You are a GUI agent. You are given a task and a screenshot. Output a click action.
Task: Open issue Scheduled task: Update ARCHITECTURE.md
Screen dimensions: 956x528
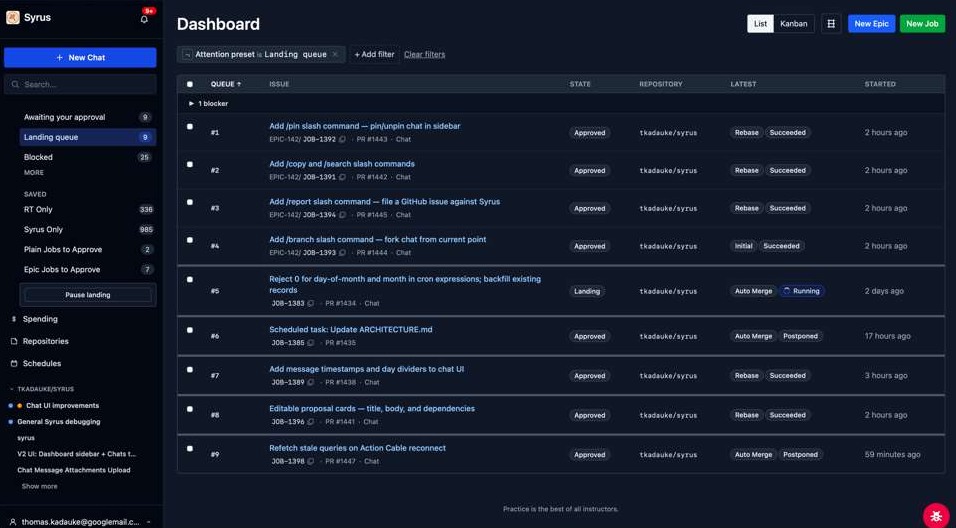(x=351, y=330)
